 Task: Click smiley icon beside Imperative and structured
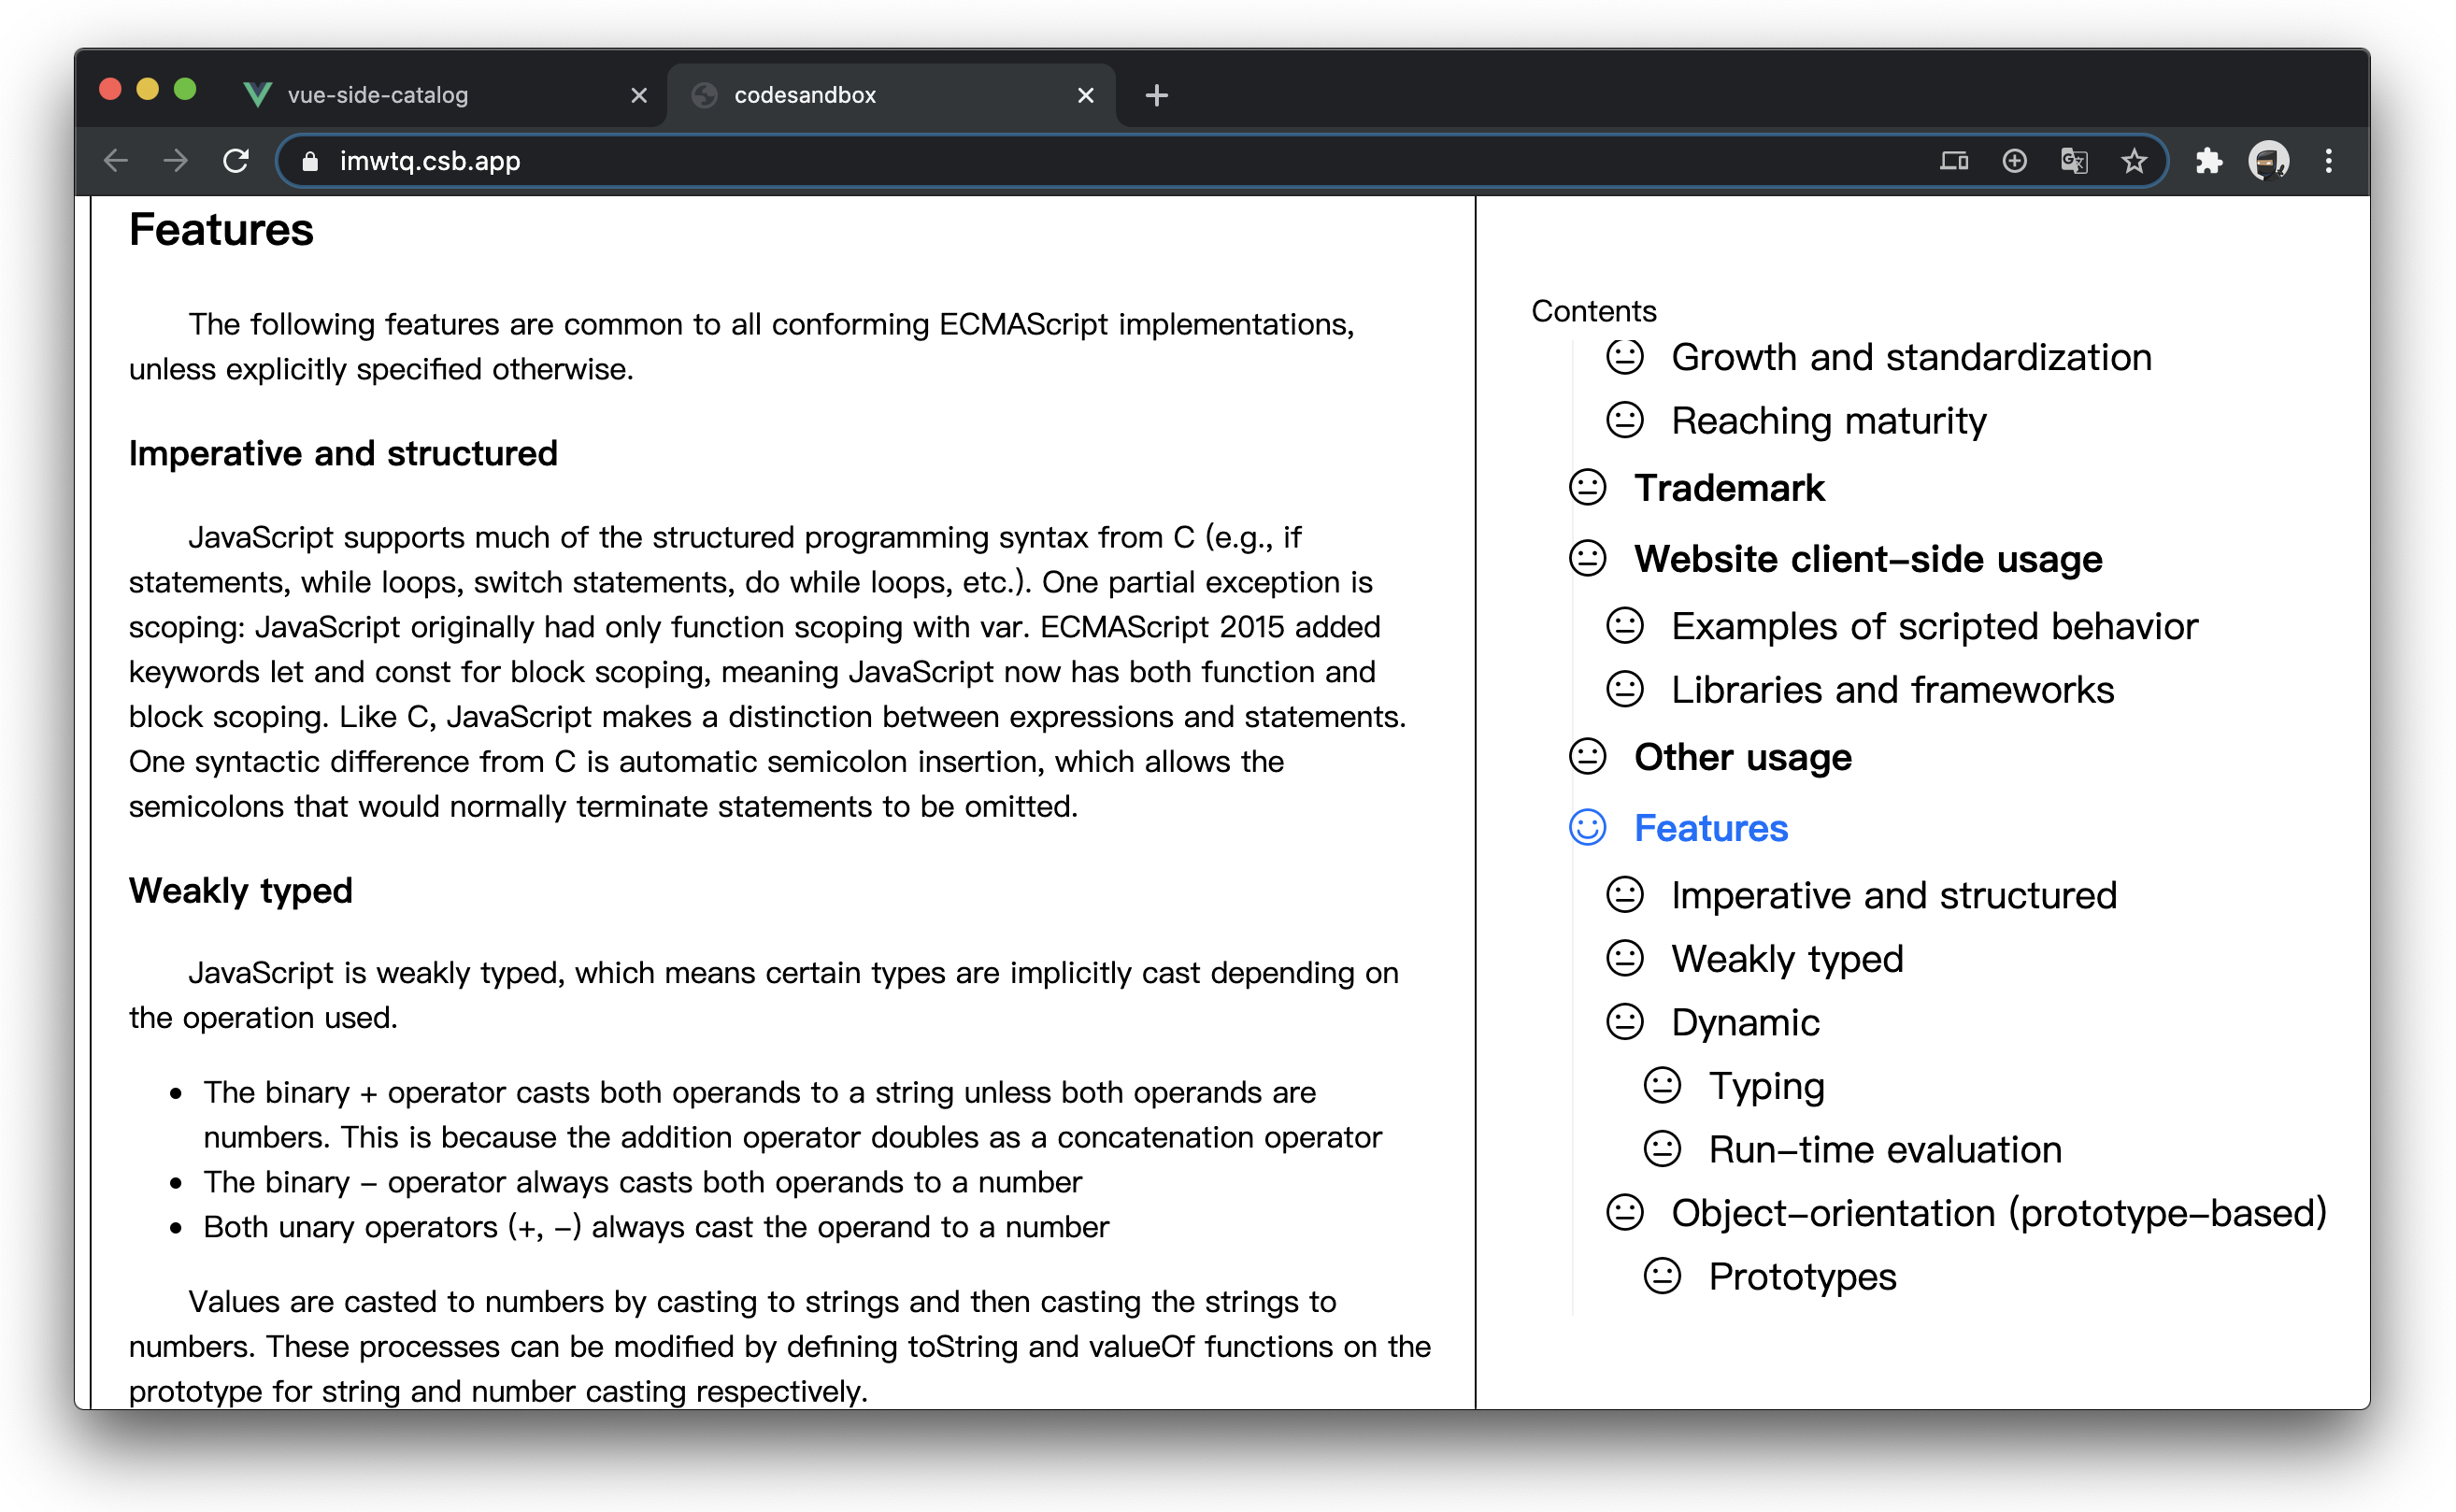click(1625, 895)
